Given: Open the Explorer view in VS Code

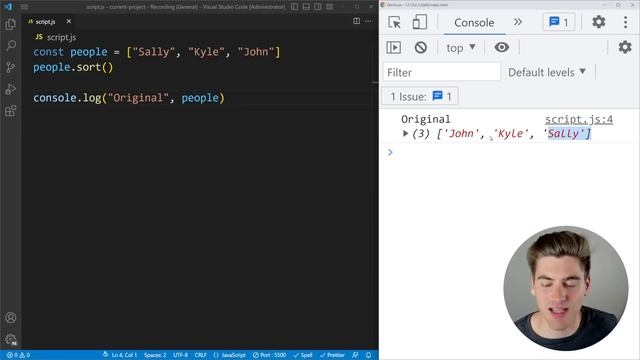Looking at the screenshot, I should (11, 24).
